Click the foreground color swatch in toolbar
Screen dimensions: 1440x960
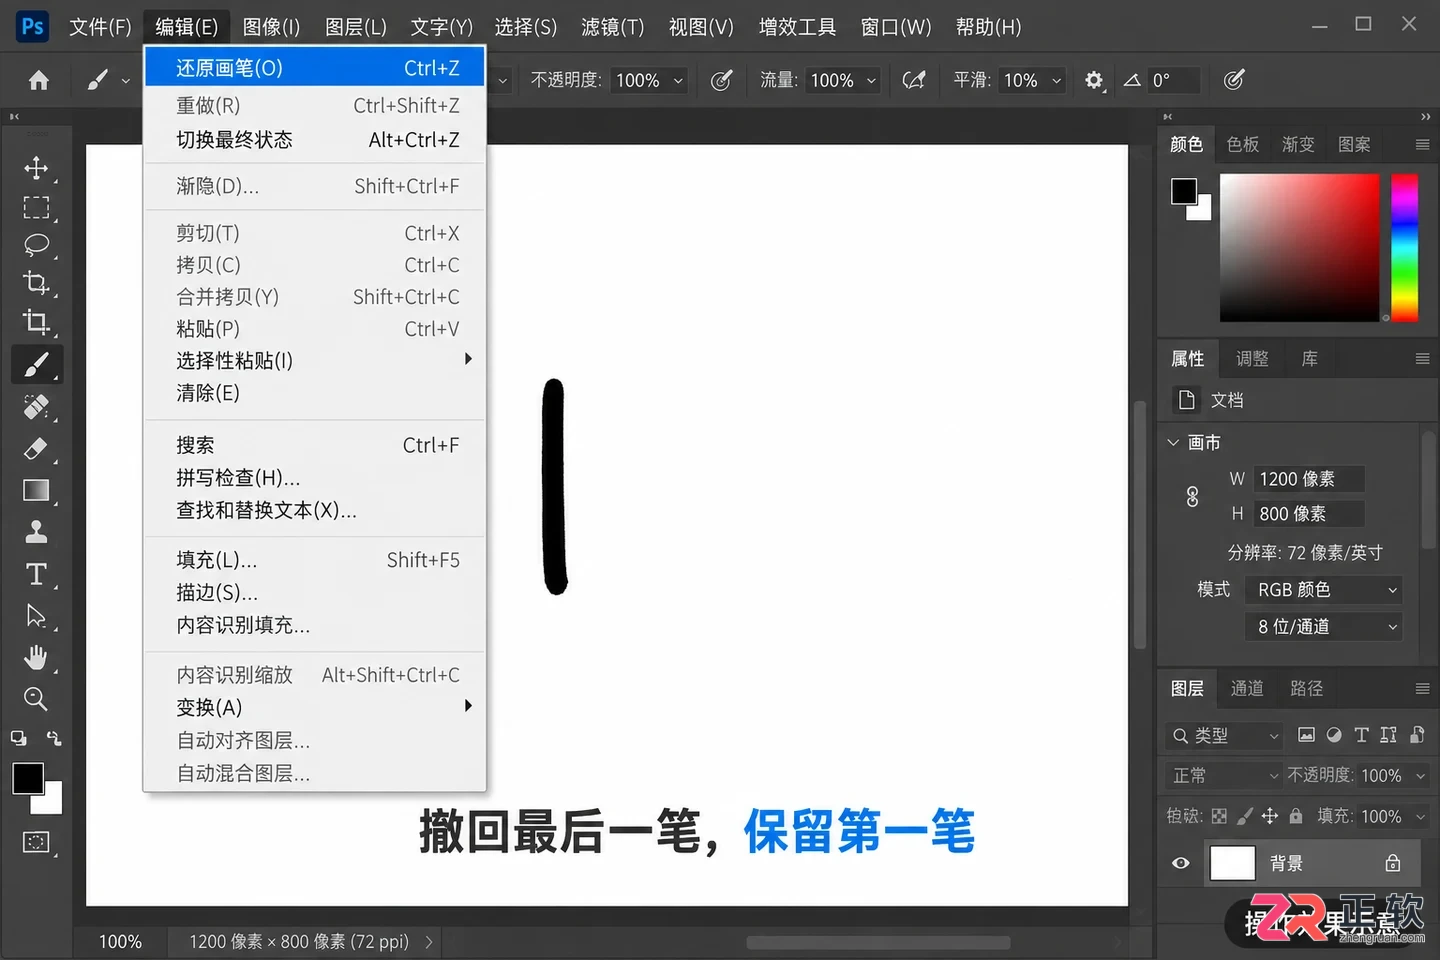coord(28,778)
